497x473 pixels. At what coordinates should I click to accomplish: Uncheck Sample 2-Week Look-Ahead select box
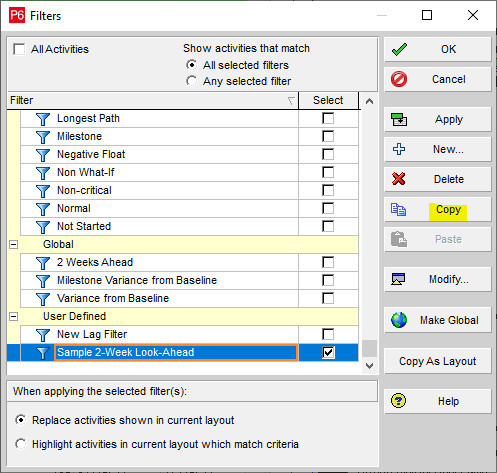tap(328, 352)
